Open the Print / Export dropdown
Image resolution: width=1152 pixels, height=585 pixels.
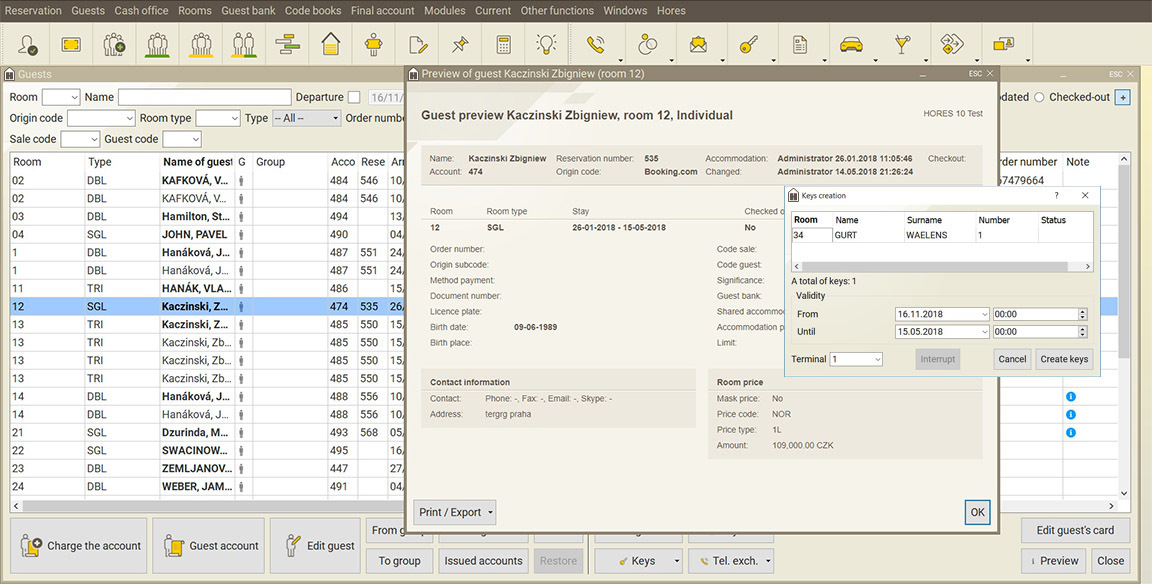pos(456,513)
